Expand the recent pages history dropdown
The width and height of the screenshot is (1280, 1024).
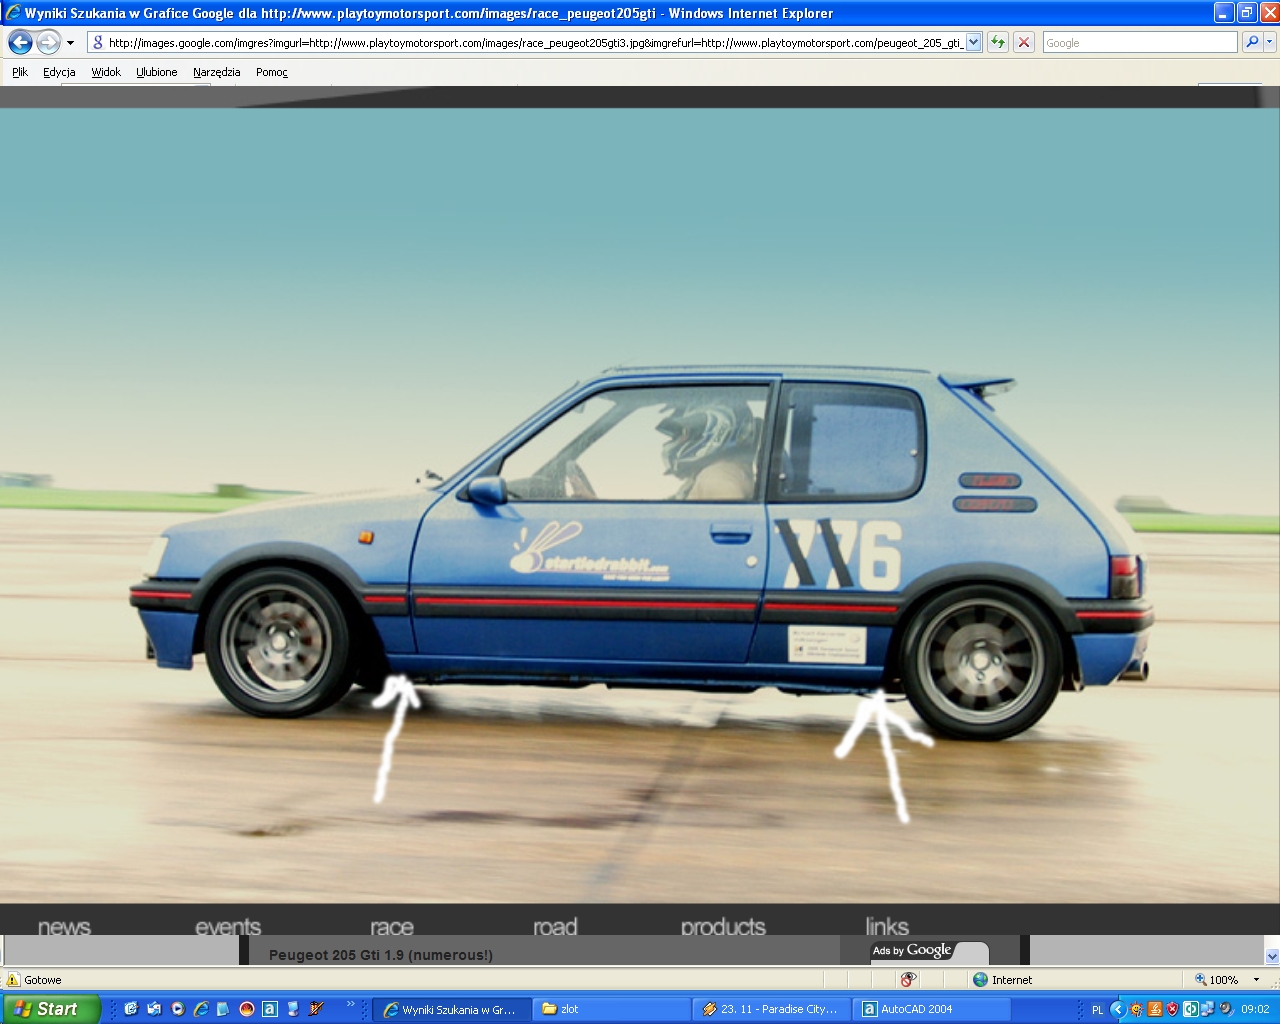[70, 43]
